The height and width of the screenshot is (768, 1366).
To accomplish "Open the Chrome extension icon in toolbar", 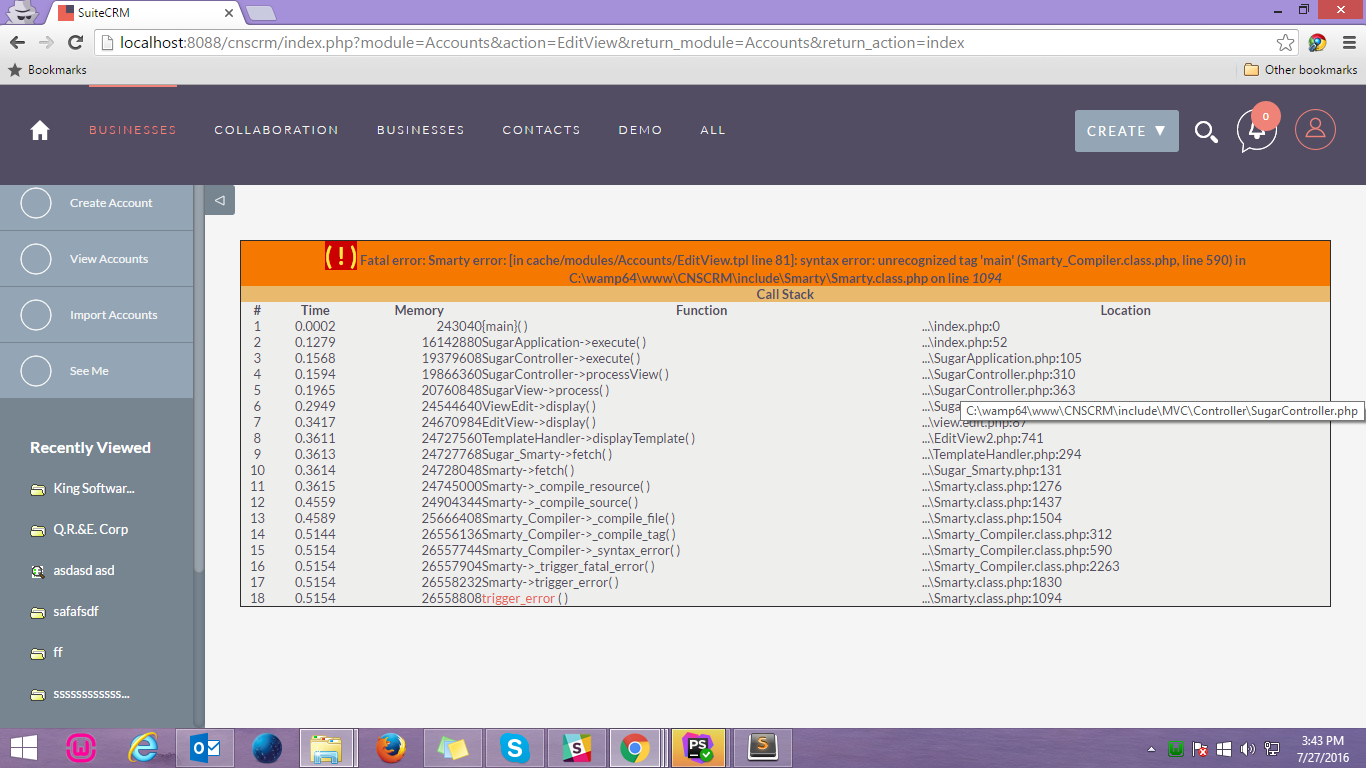I will (1317, 42).
